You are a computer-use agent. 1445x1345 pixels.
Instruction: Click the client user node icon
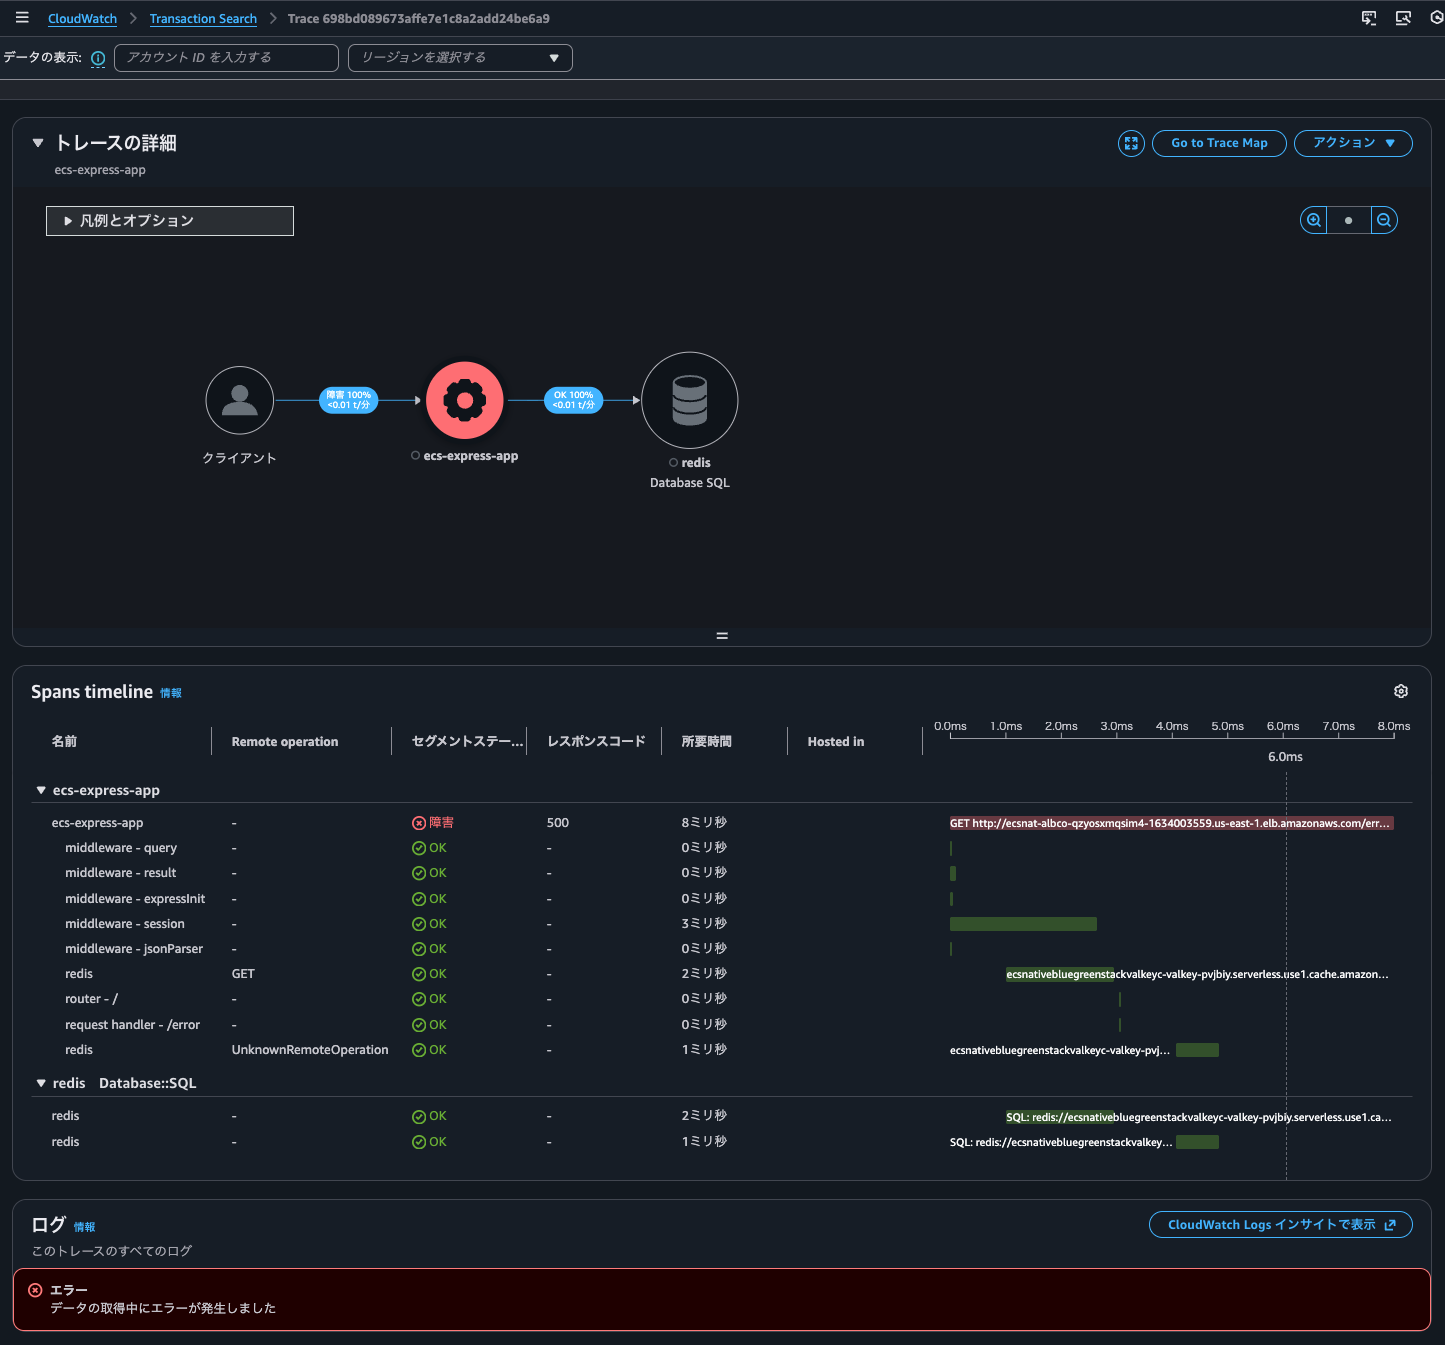pyautogui.click(x=239, y=400)
